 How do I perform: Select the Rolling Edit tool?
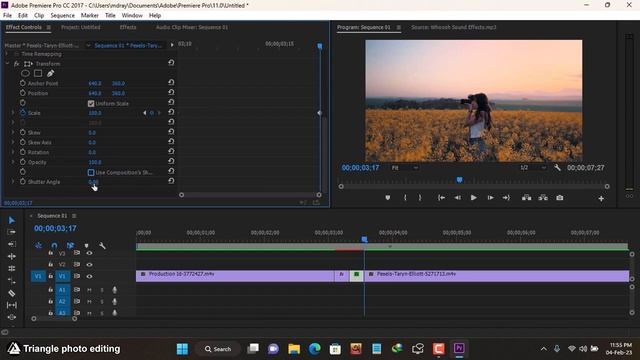coord(11,256)
